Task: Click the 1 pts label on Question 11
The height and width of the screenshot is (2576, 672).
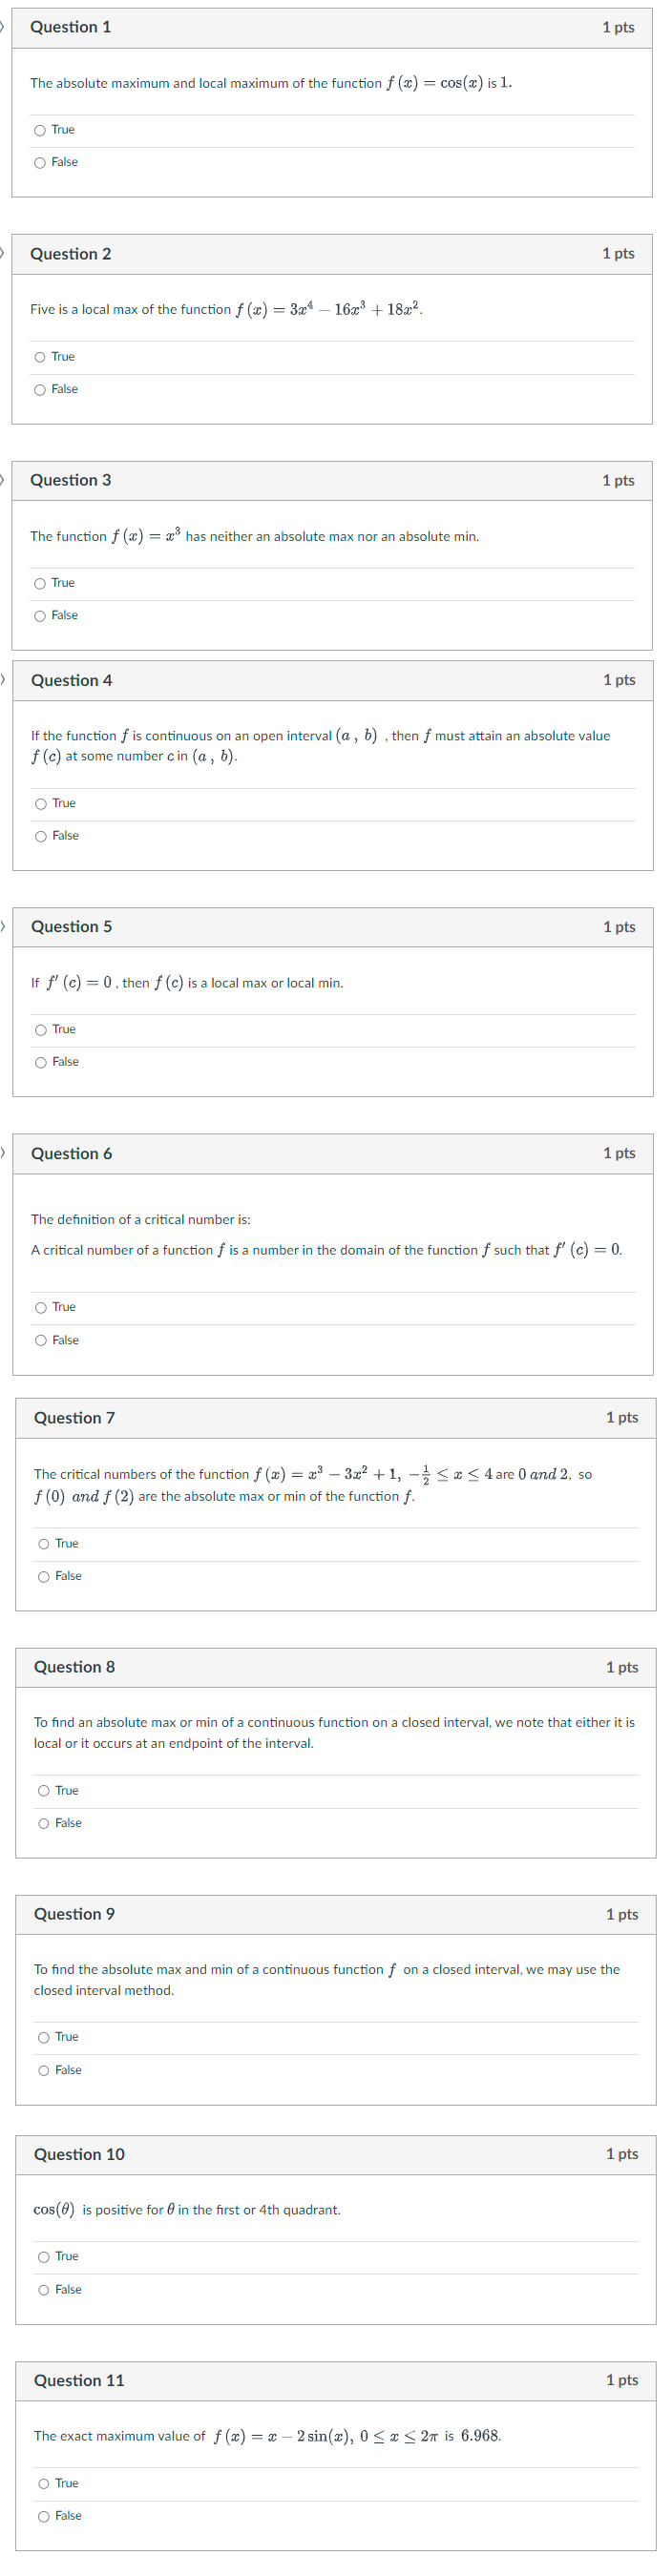Action: pyautogui.click(x=621, y=2381)
